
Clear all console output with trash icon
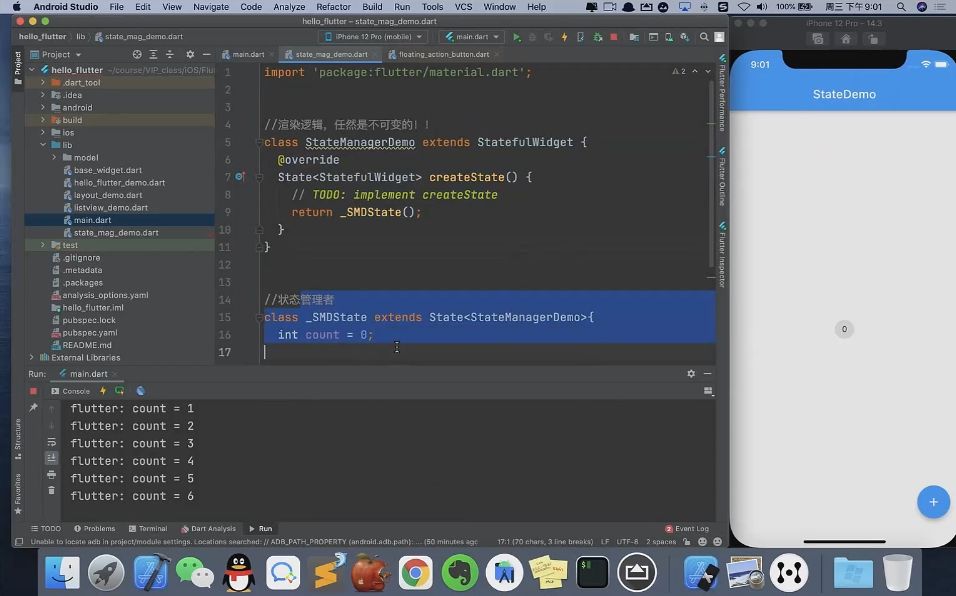click(51, 490)
